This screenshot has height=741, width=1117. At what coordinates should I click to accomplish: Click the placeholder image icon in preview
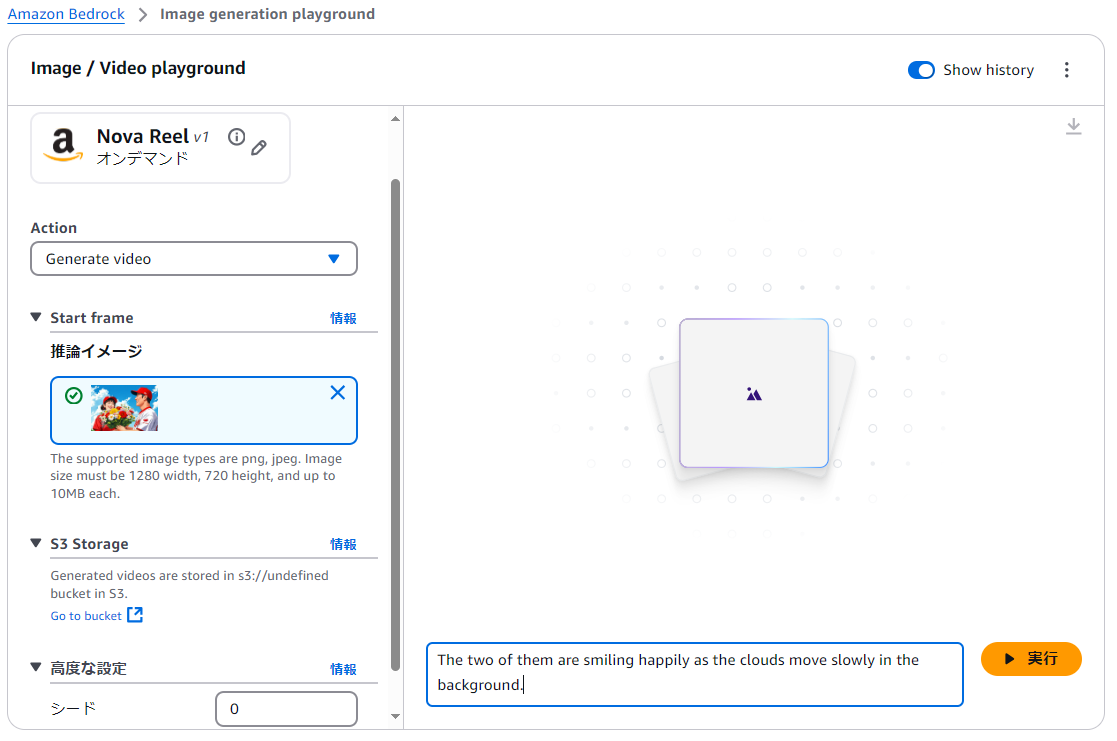(754, 394)
